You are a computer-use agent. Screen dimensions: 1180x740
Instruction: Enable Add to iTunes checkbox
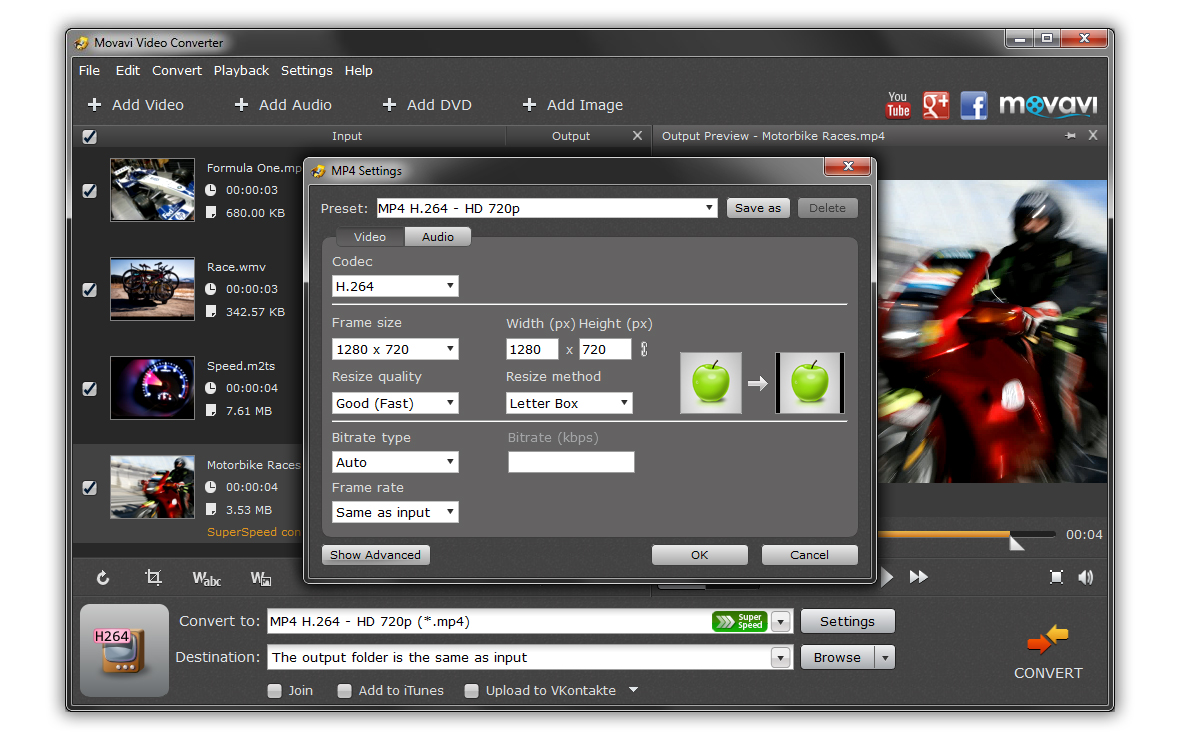tap(345, 691)
